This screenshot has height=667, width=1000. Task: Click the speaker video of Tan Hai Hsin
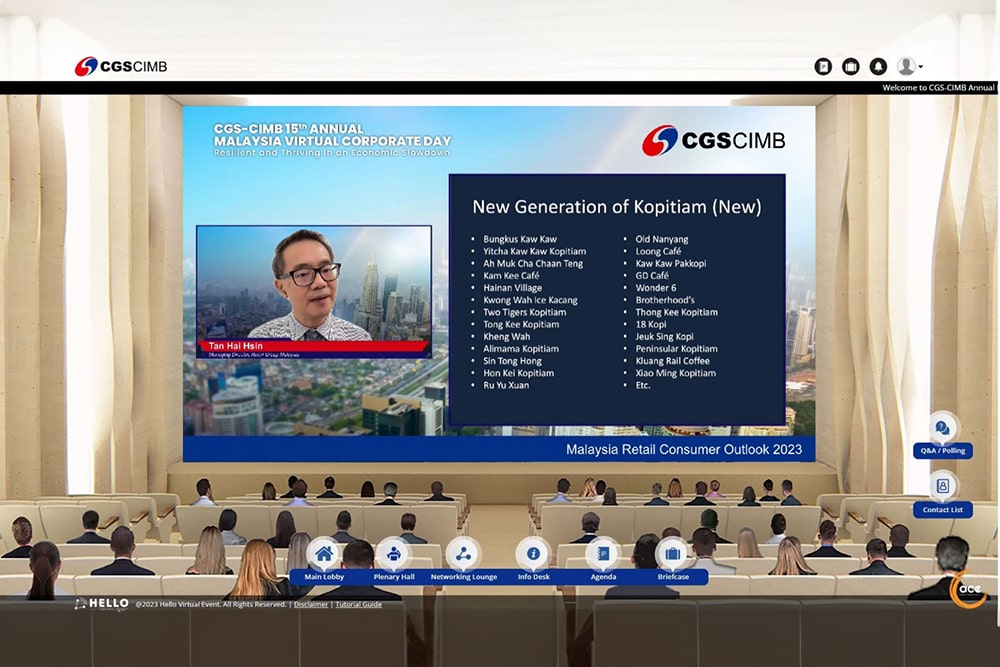(x=314, y=292)
